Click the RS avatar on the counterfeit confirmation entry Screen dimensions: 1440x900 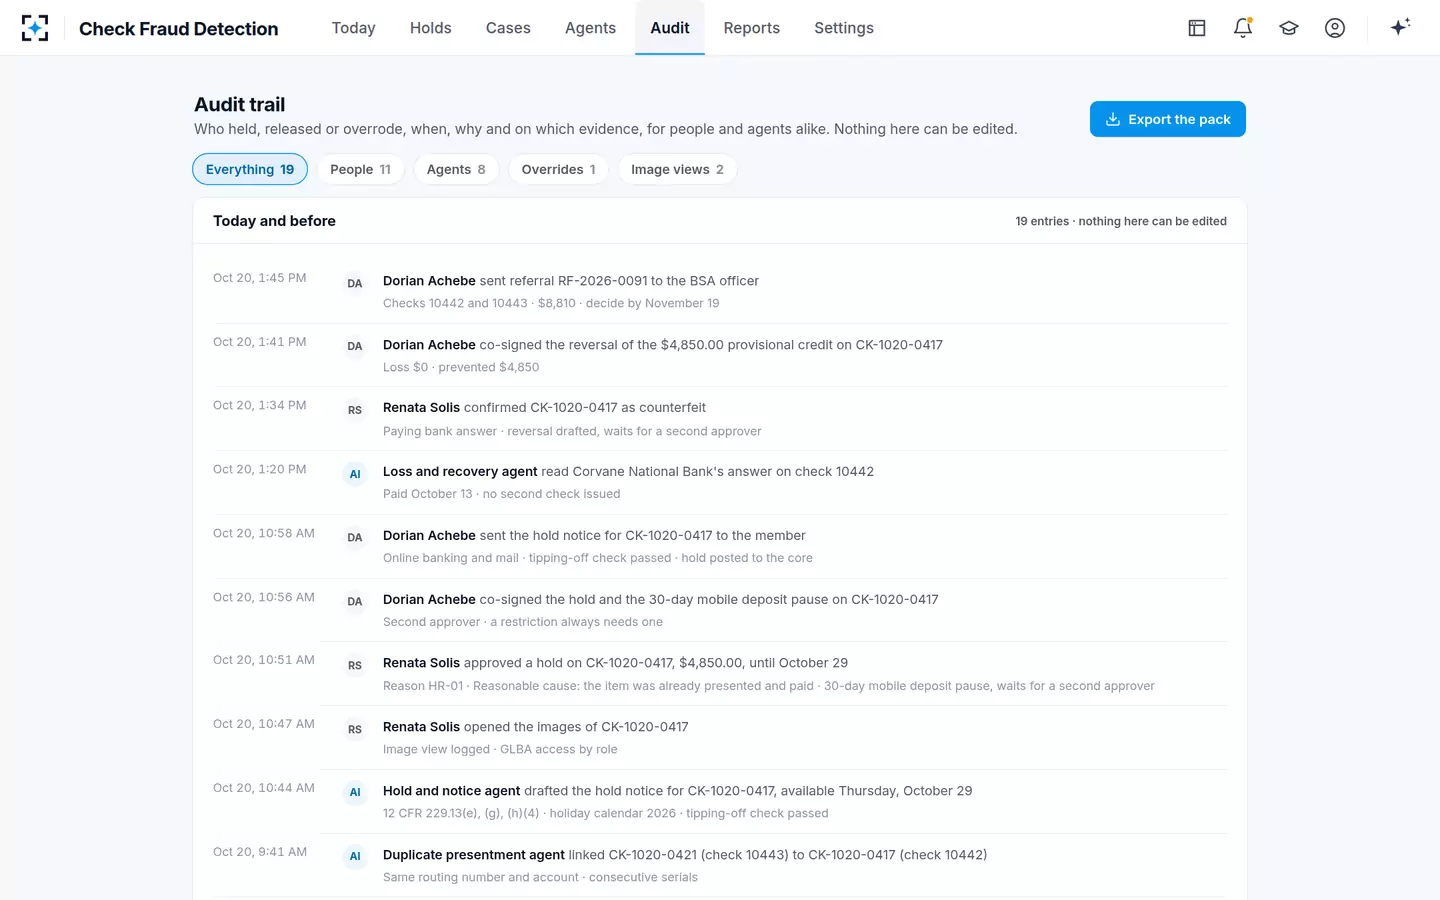tap(355, 410)
